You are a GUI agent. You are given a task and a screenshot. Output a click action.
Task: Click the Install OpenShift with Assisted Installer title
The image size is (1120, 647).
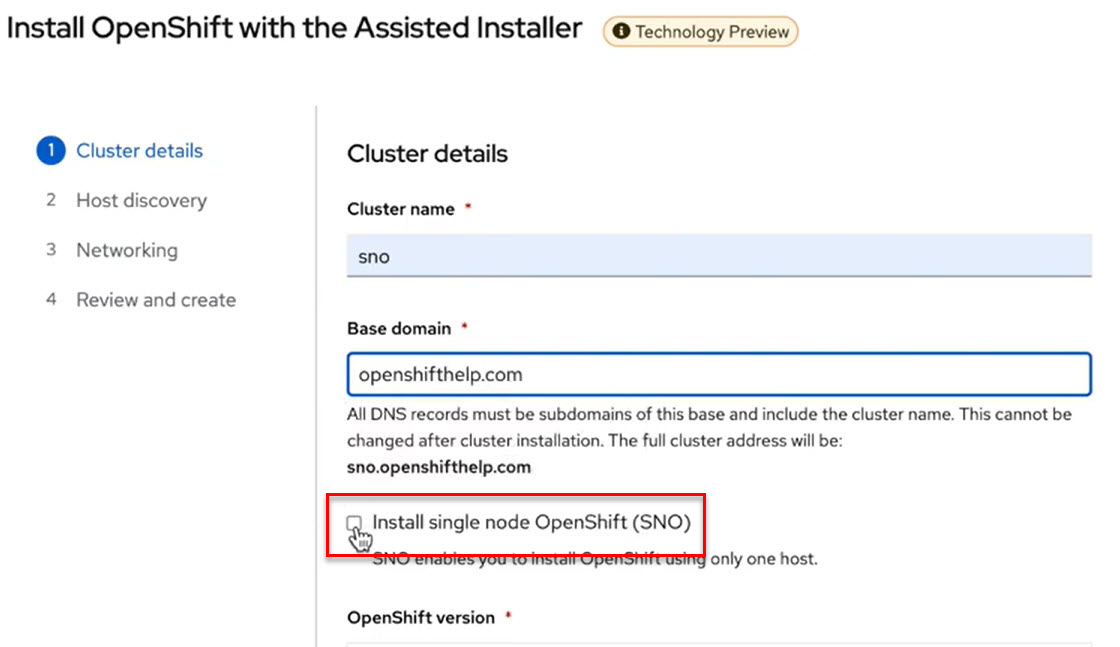point(294,29)
